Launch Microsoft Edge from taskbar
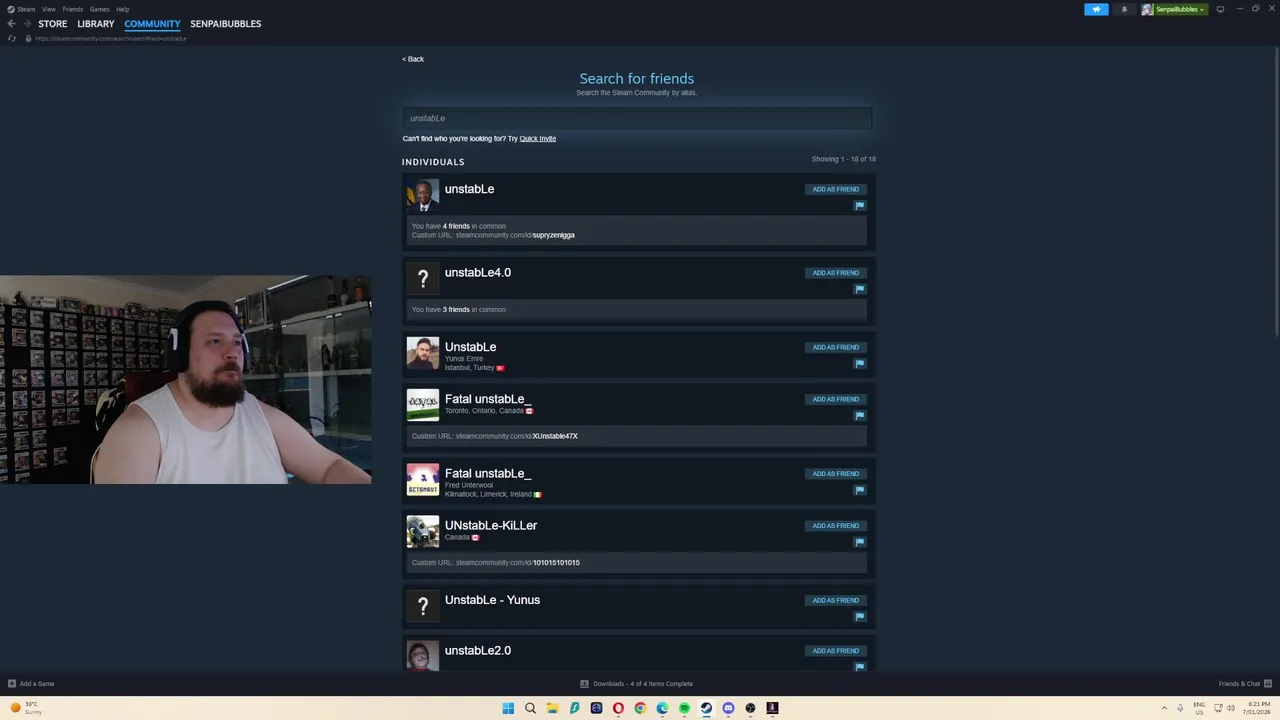Image resolution: width=1280 pixels, height=720 pixels. 662,708
